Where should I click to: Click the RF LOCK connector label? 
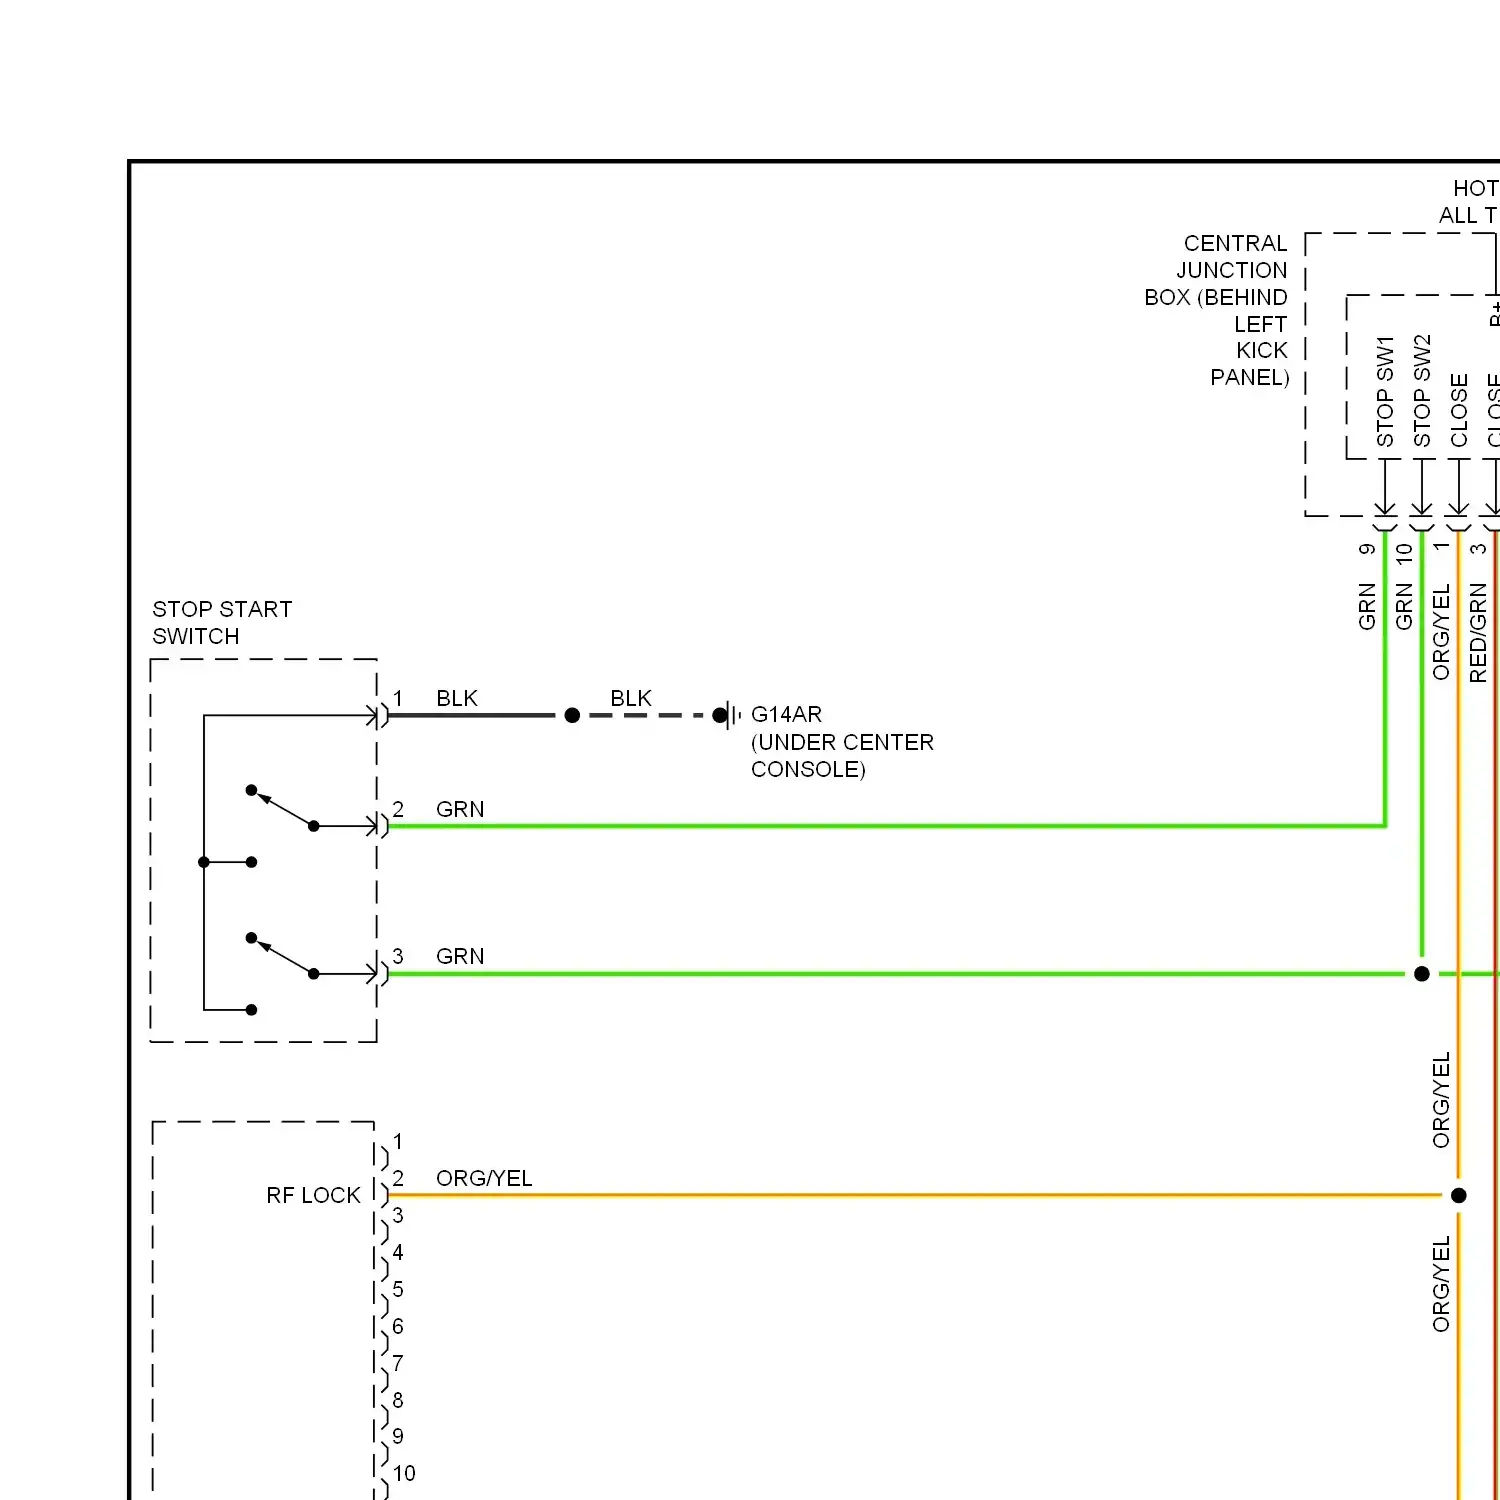pos(313,1195)
